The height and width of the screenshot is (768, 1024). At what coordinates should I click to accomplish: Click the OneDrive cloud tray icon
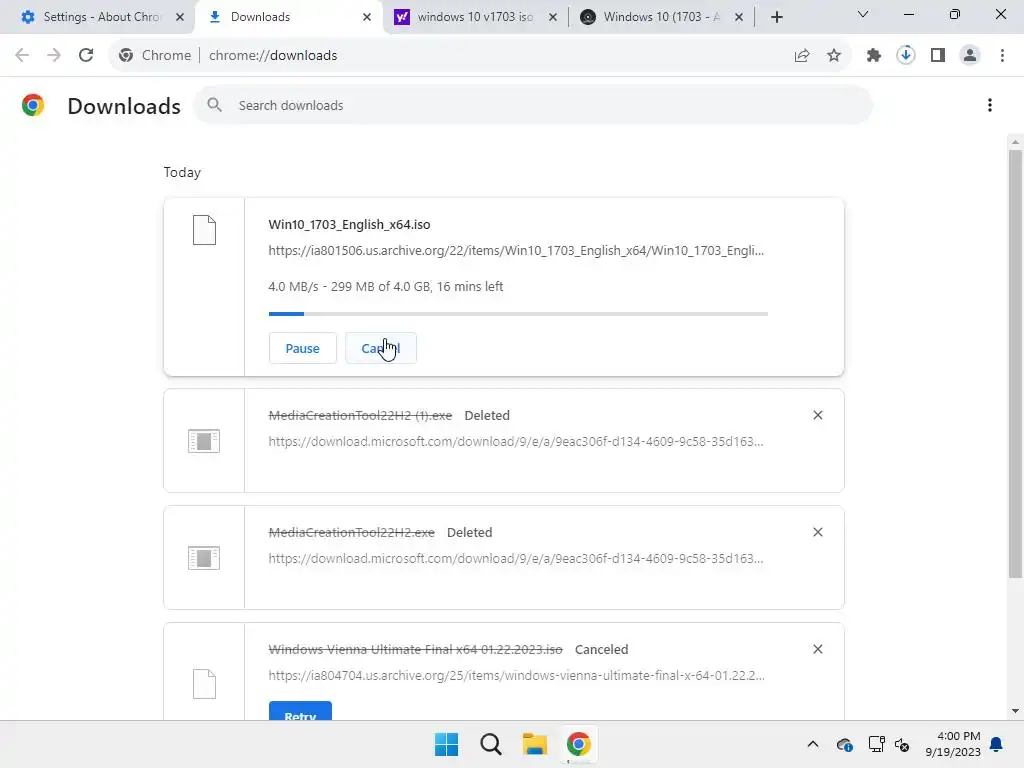844,744
